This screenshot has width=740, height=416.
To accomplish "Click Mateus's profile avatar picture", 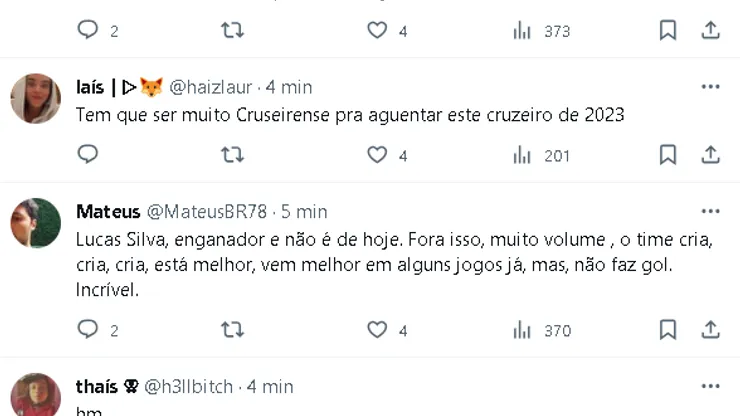I will point(36,223).
